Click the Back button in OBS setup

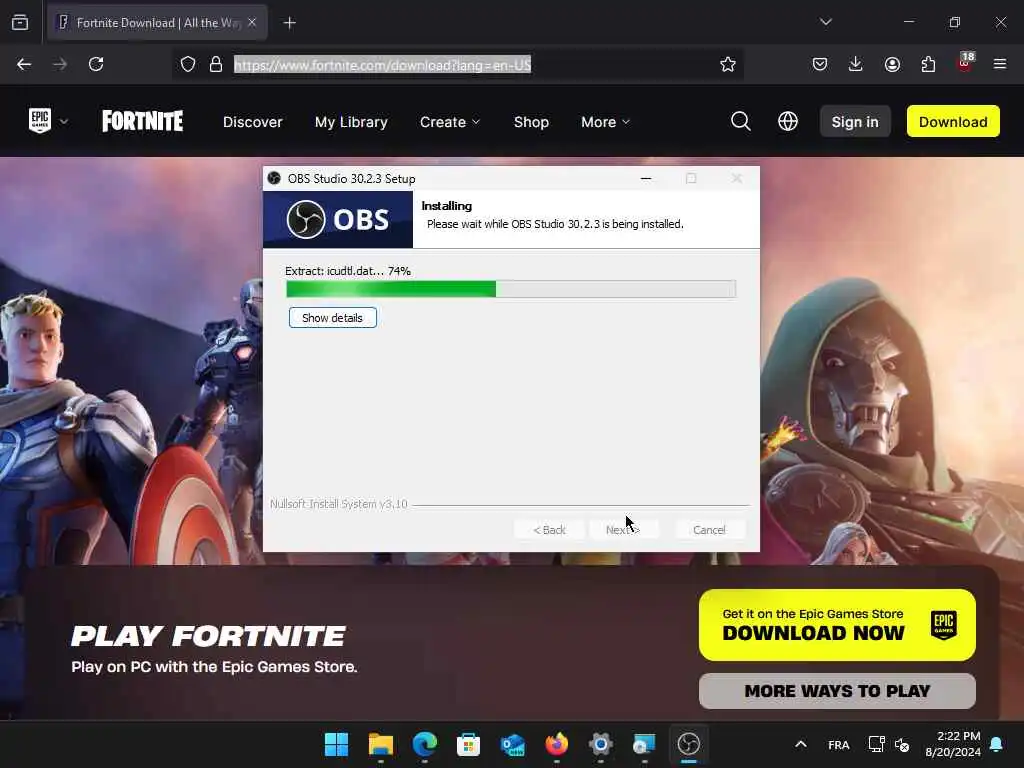click(549, 530)
